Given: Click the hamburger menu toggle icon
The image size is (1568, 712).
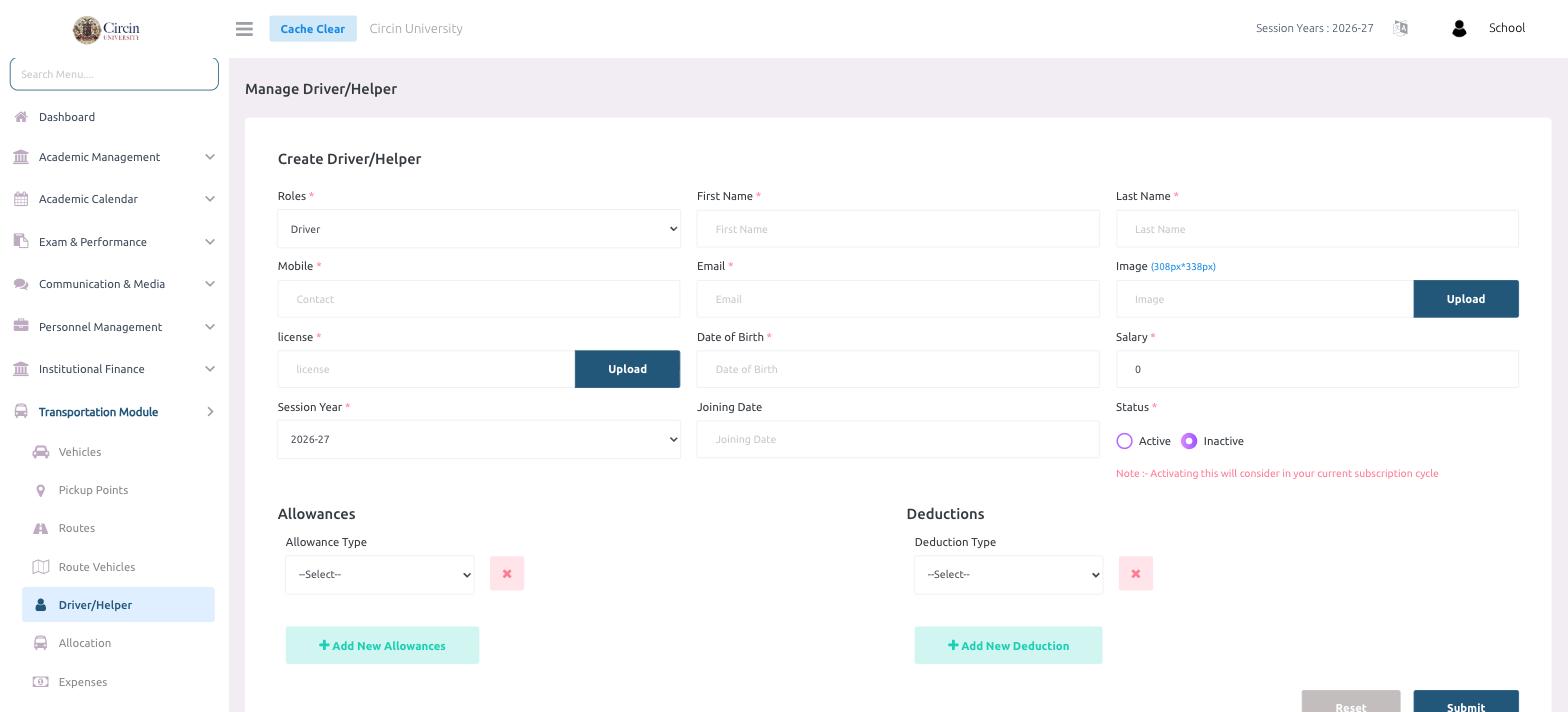Looking at the screenshot, I should tap(244, 29).
